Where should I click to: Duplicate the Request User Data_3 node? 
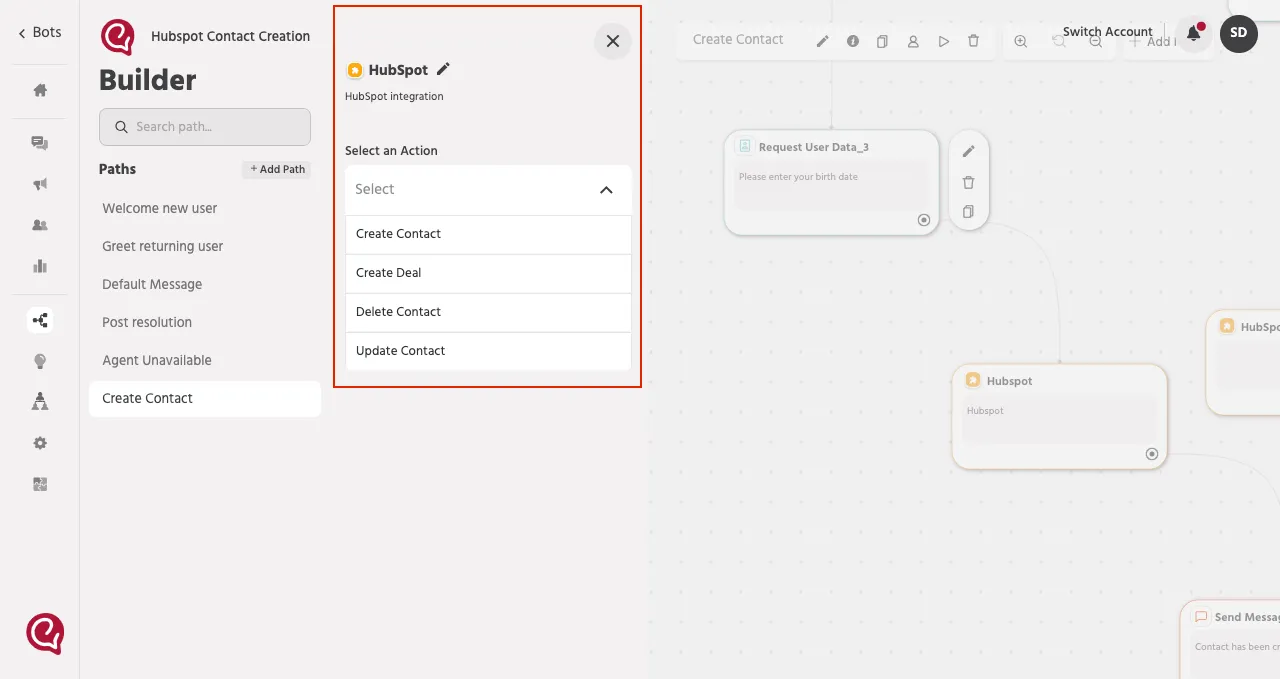968,212
